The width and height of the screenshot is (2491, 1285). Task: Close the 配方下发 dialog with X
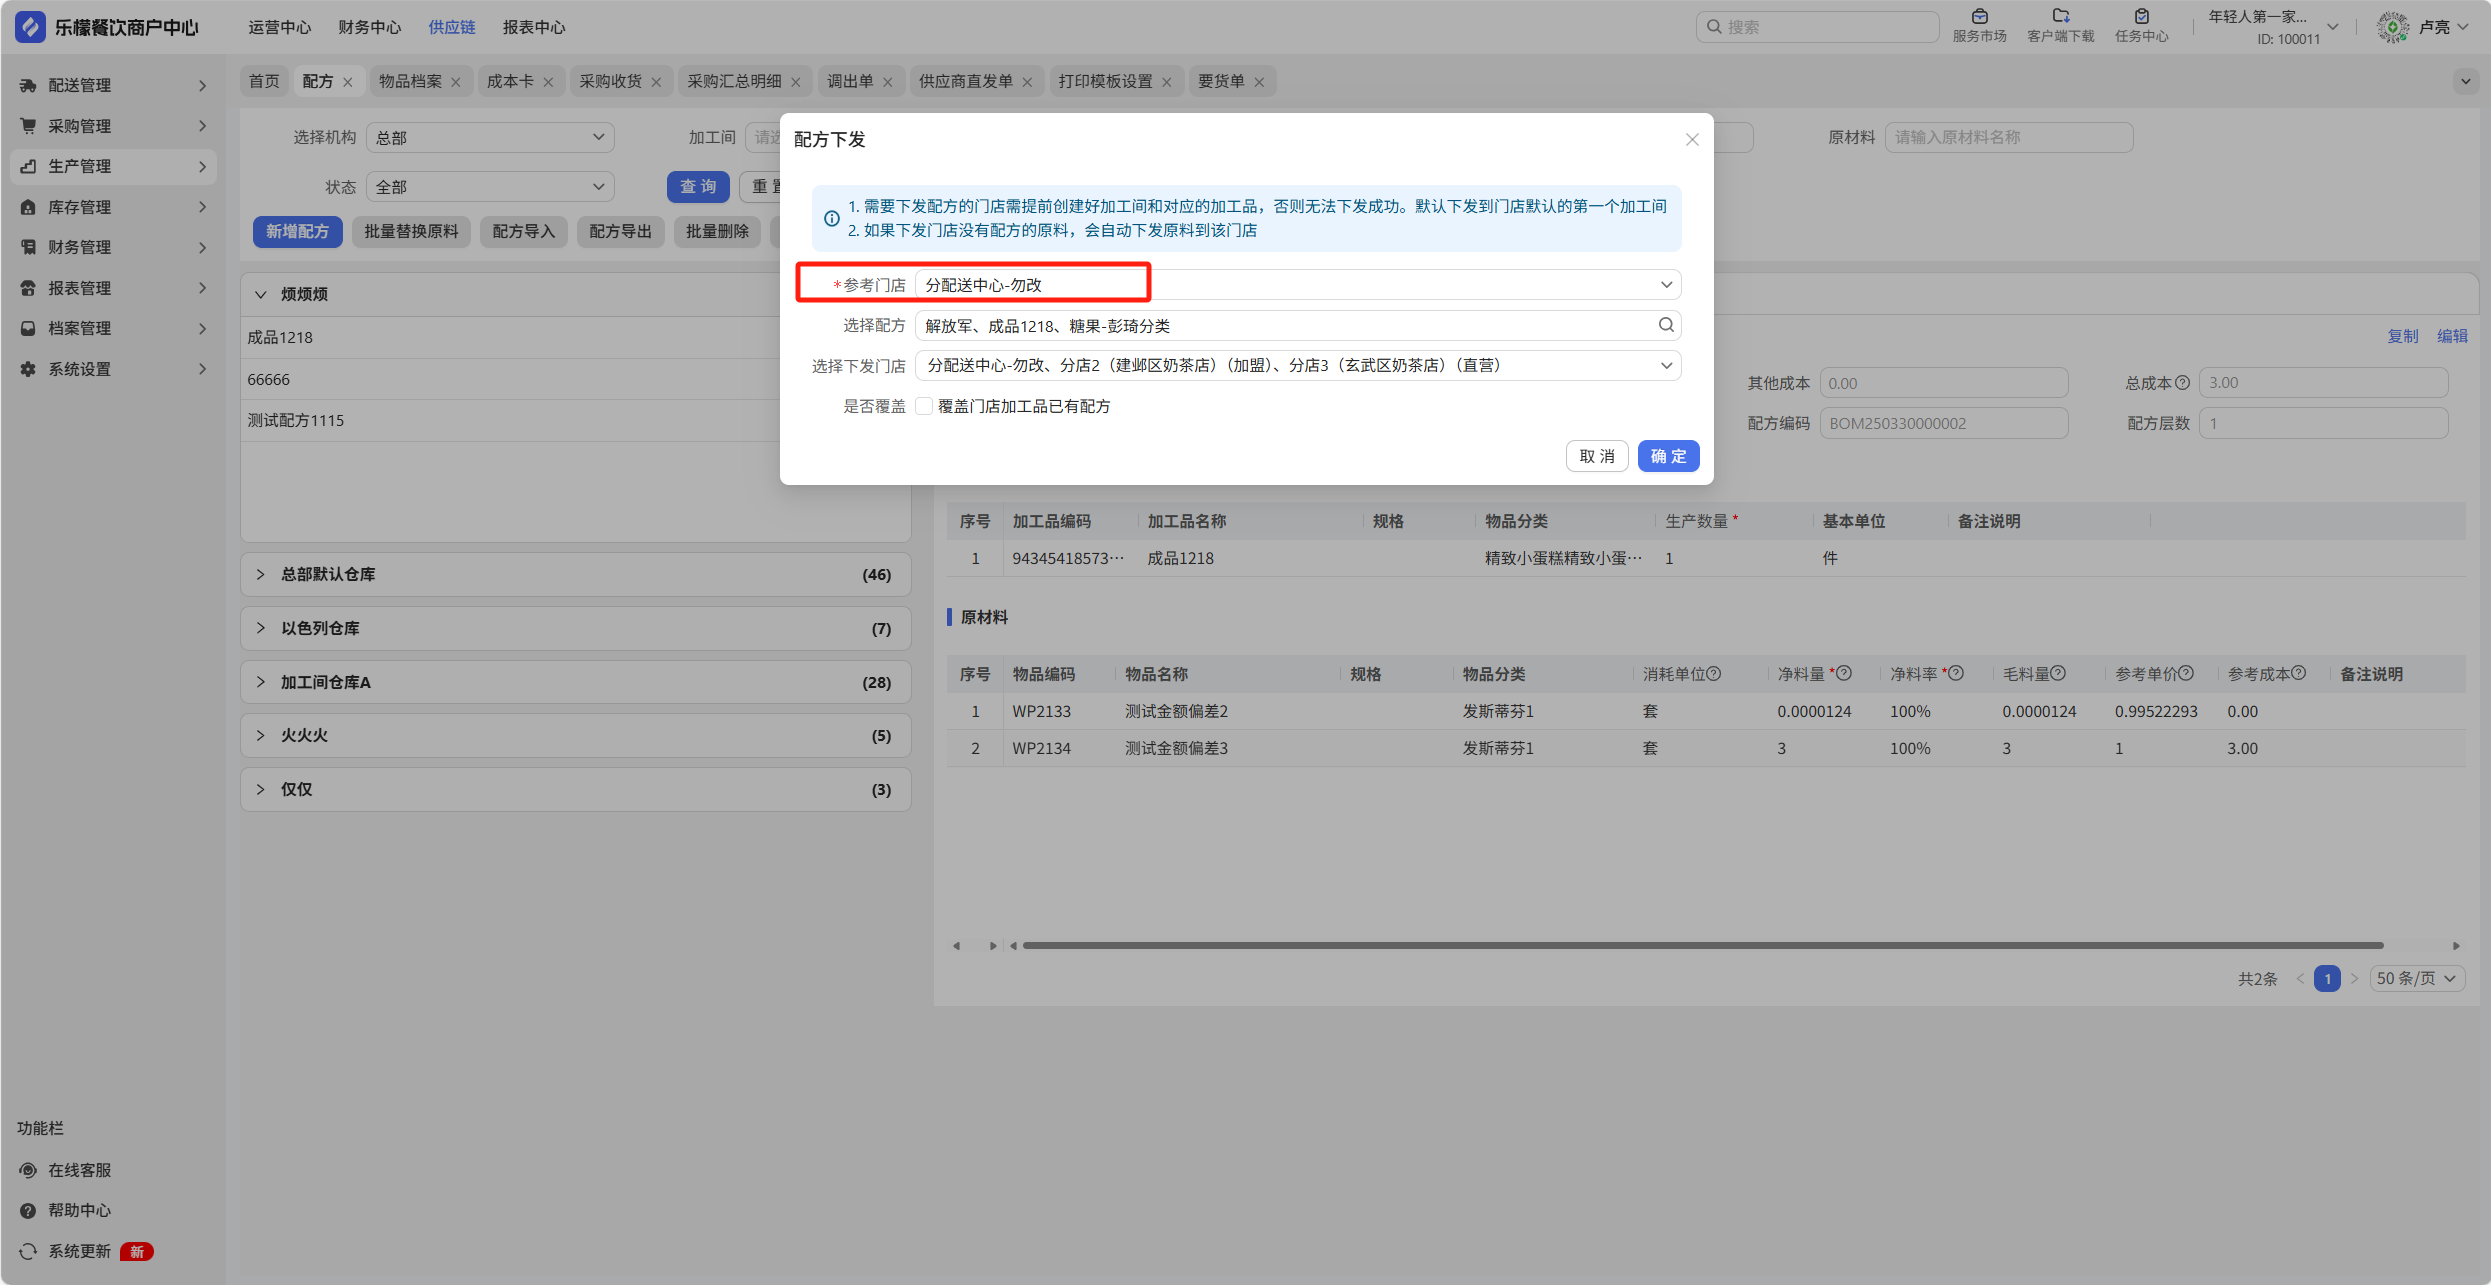[x=1692, y=140]
